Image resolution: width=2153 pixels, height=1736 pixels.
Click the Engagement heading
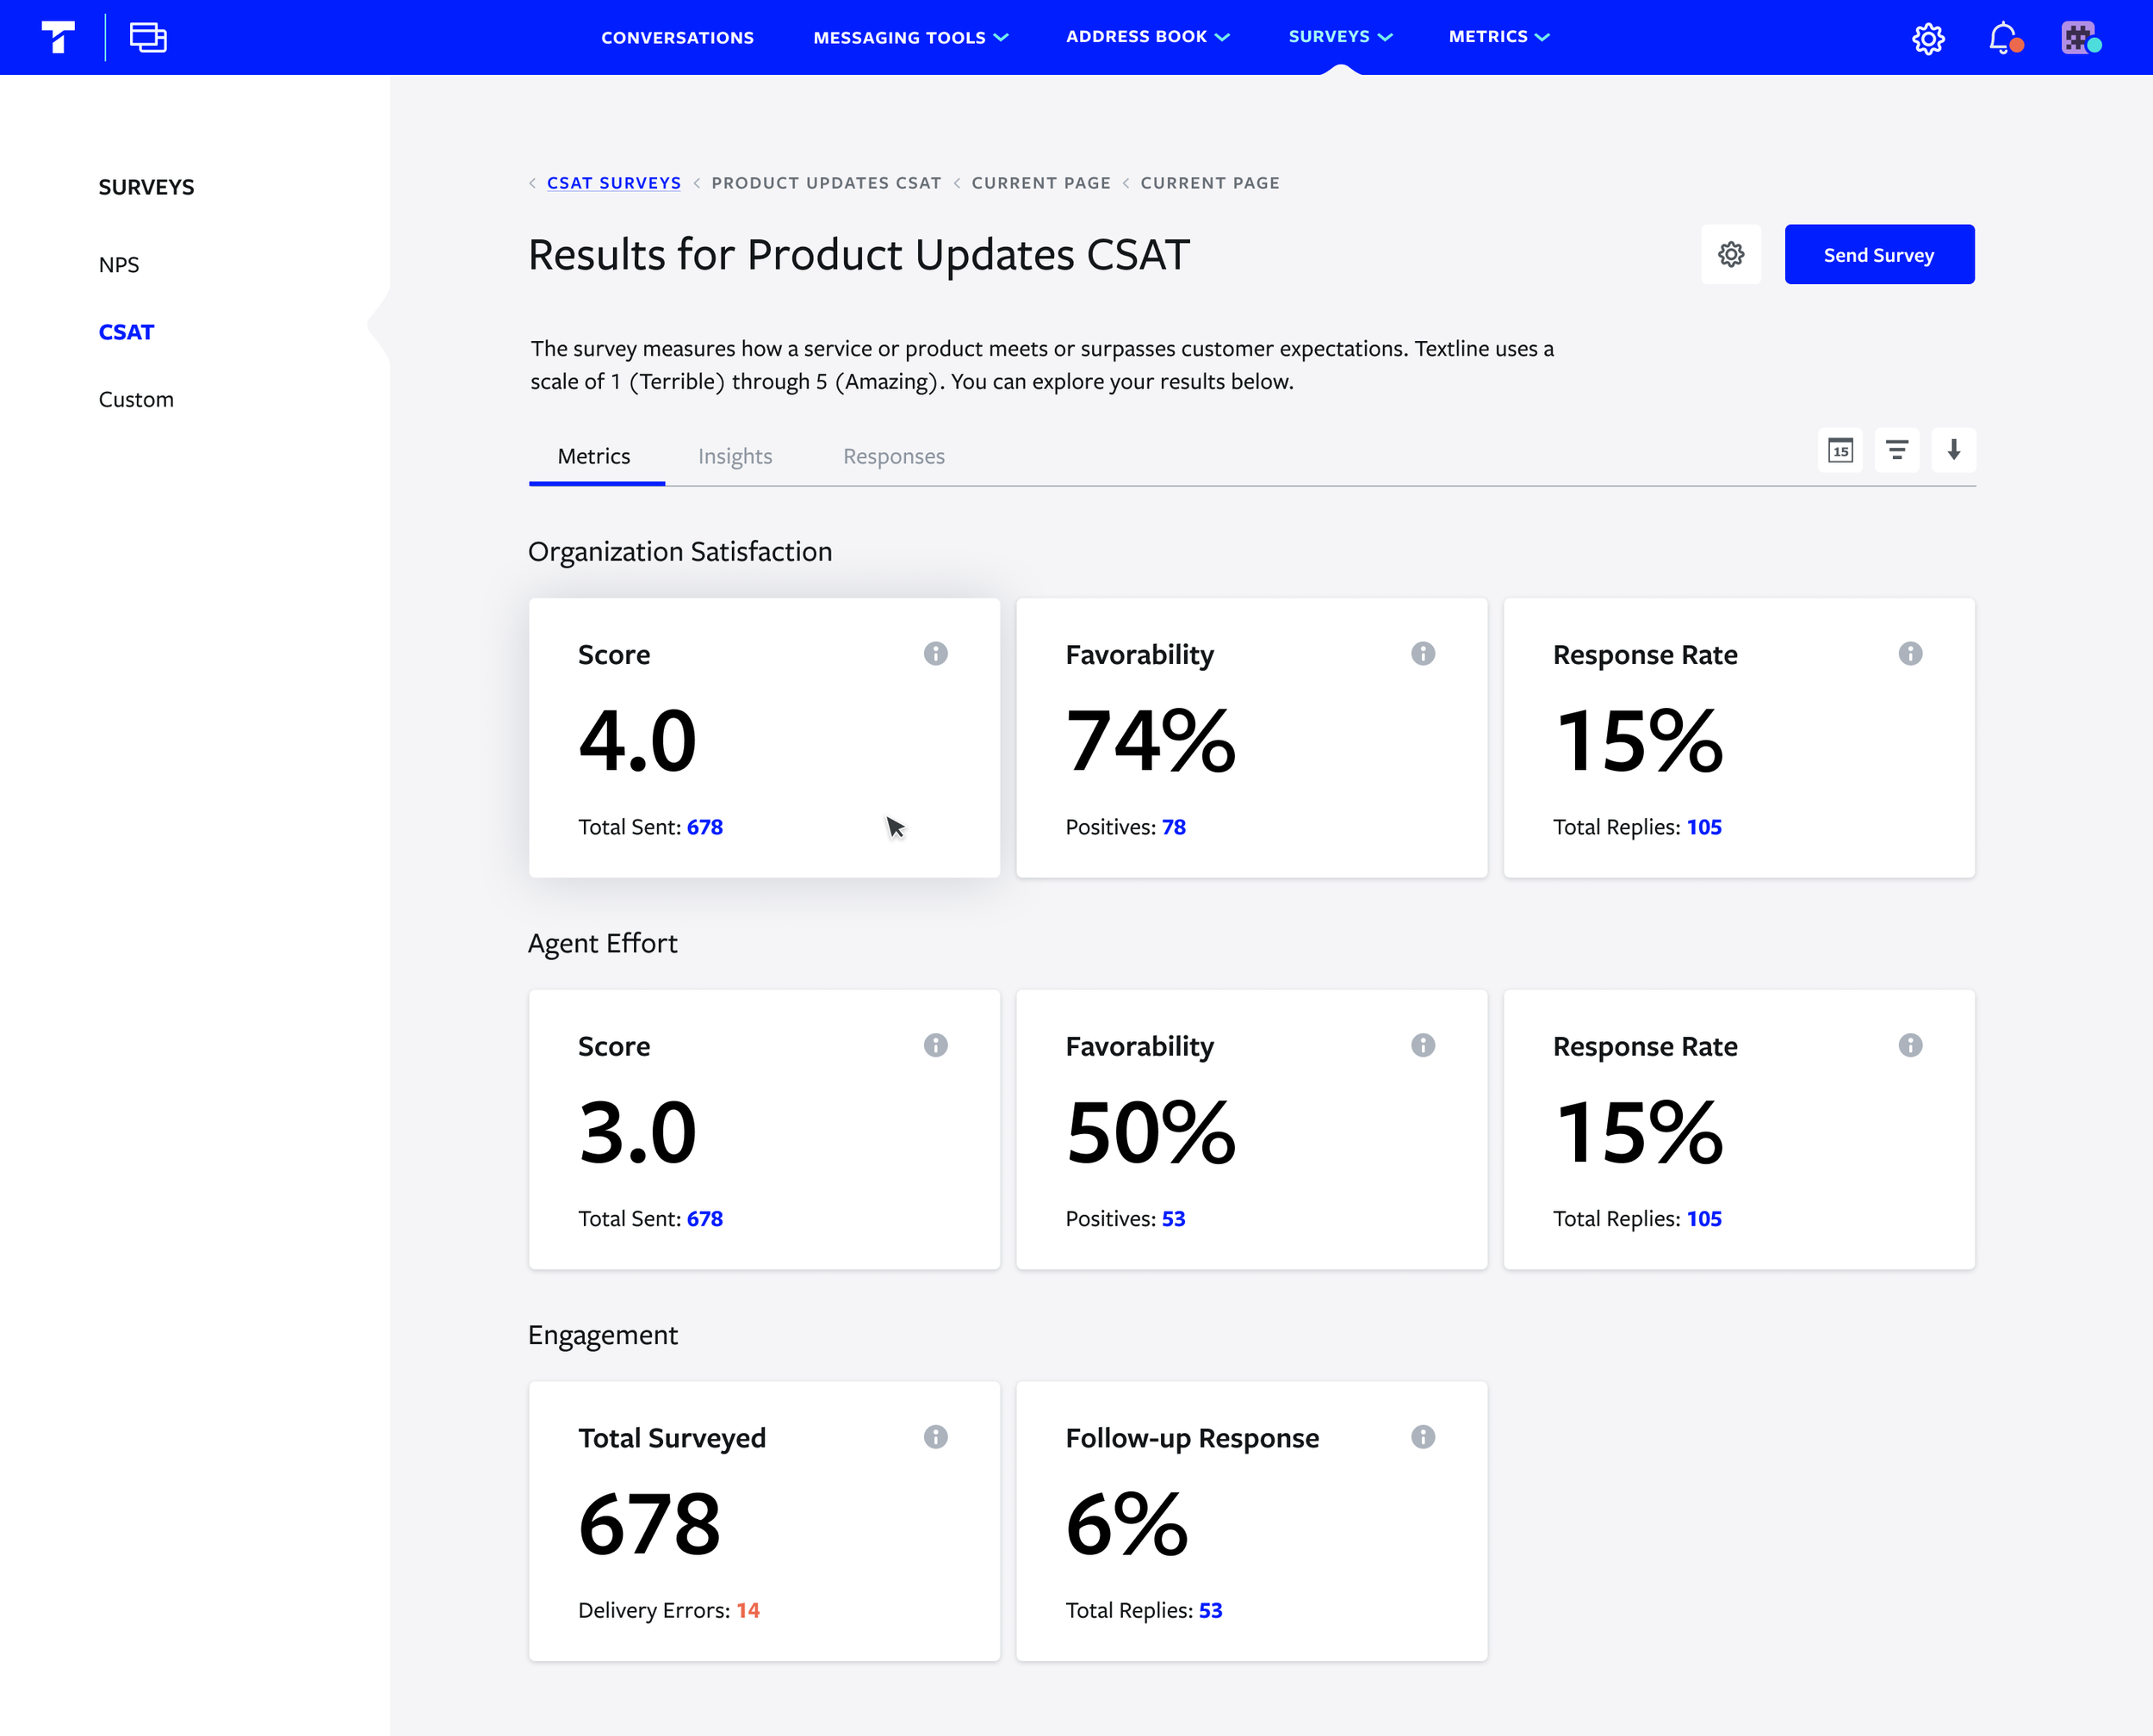603,1336
